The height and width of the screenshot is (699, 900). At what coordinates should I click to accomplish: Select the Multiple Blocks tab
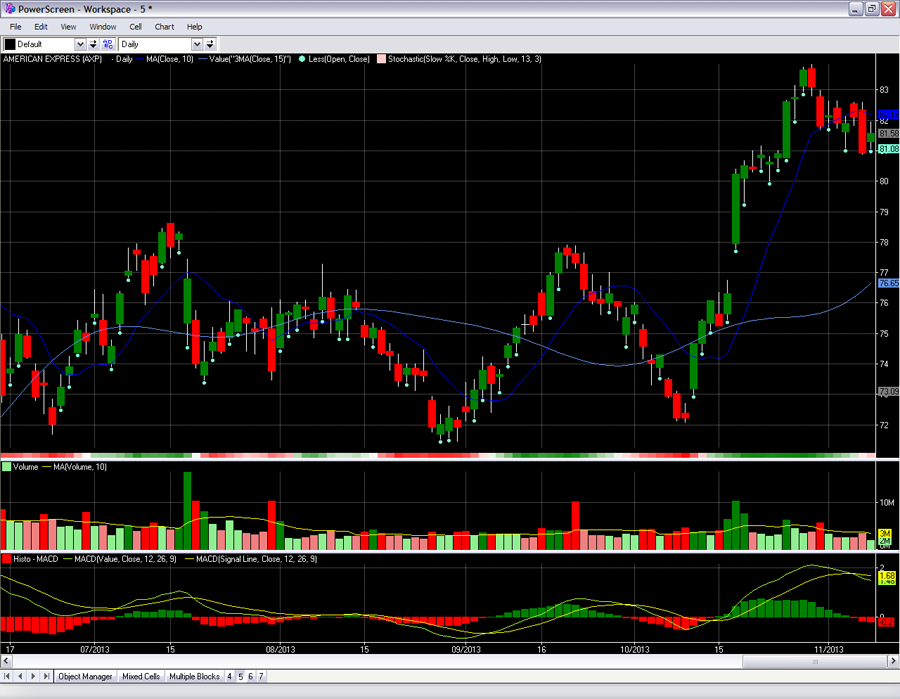pyautogui.click(x=194, y=677)
